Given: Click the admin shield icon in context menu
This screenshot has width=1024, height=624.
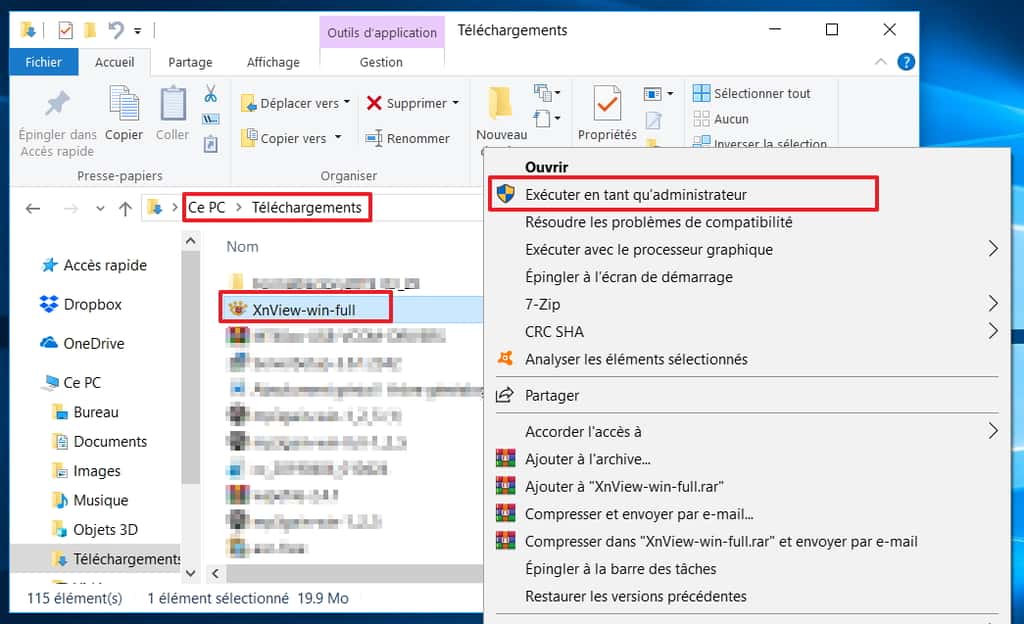Looking at the screenshot, I should pyautogui.click(x=505, y=194).
